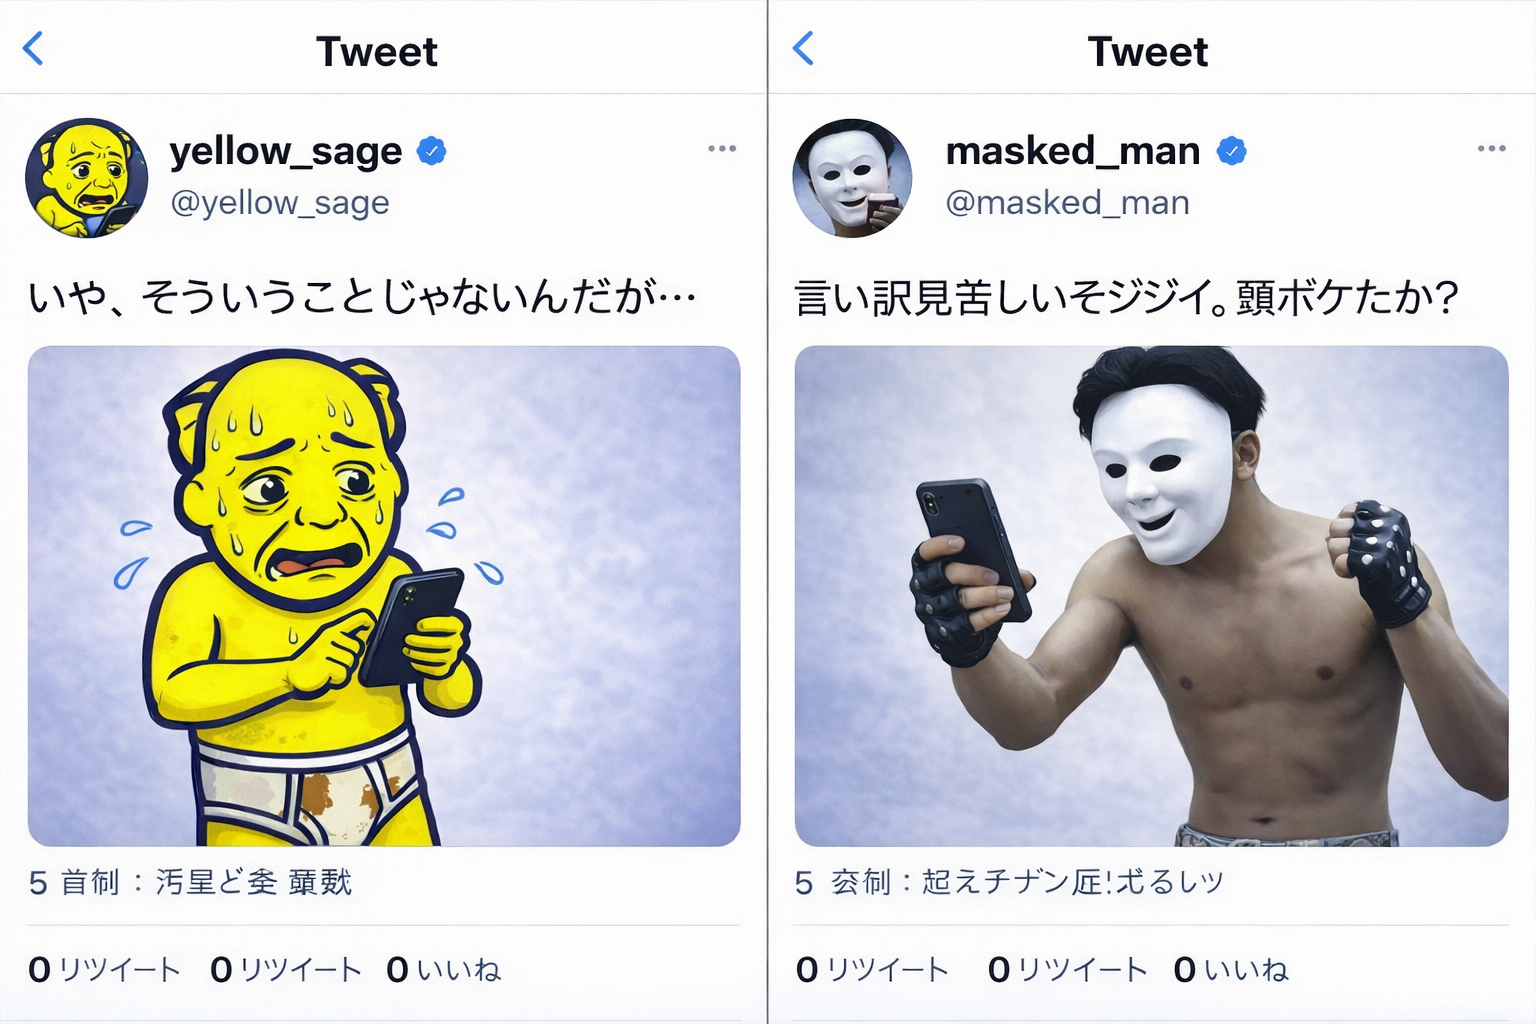
Task: Open more options on yellow_sage's tweet
Action: [x=722, y=148]
